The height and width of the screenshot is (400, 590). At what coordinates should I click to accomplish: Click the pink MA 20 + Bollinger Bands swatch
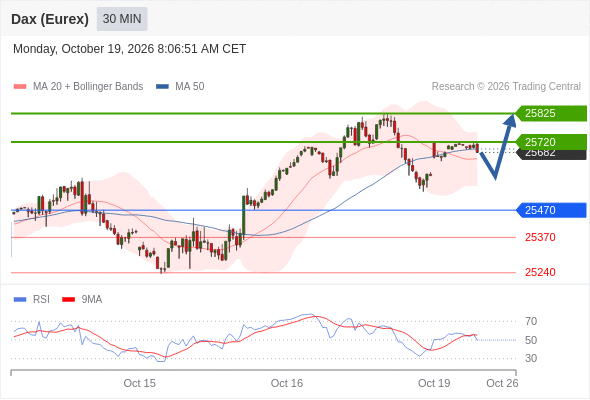[x=20, y=87]
